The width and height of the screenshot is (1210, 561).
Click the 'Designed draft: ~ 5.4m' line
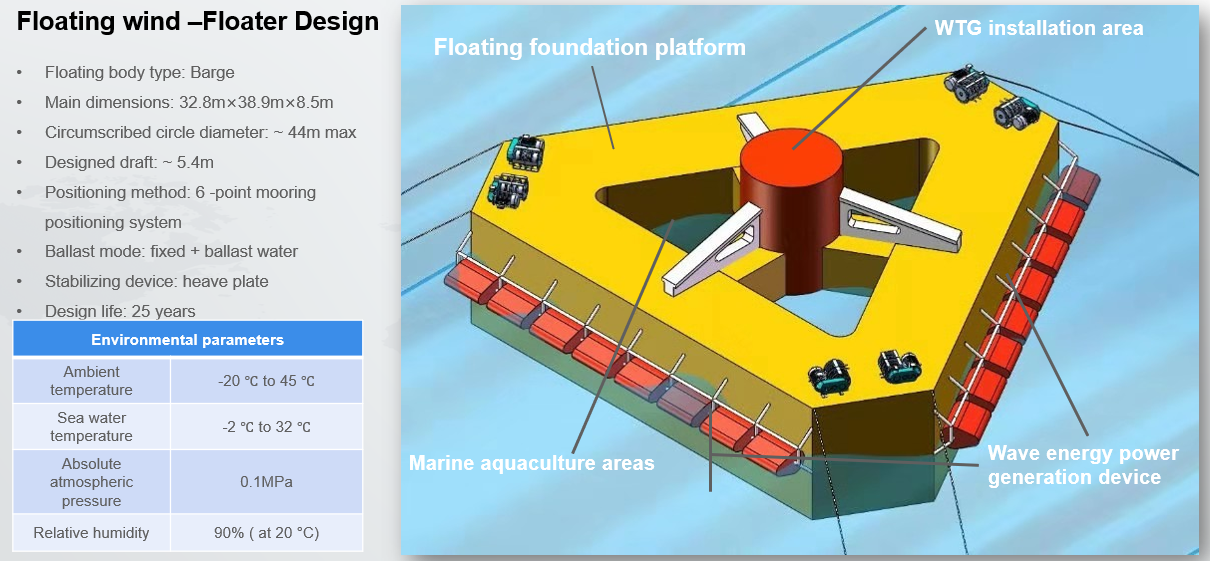[129, 162]
